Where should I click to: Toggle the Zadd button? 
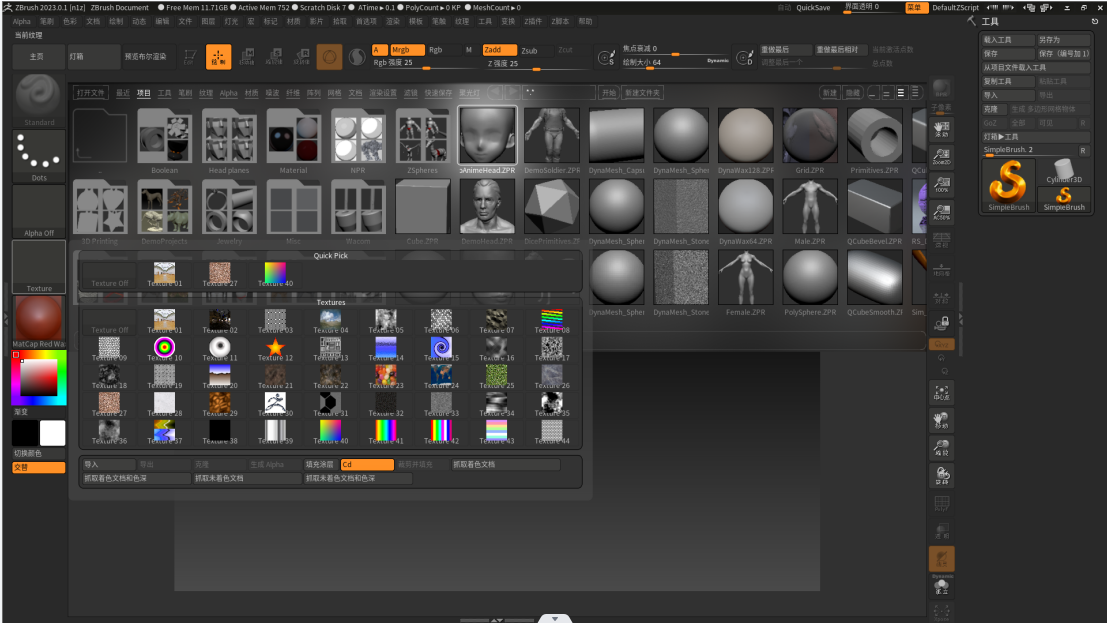[499, 49]
